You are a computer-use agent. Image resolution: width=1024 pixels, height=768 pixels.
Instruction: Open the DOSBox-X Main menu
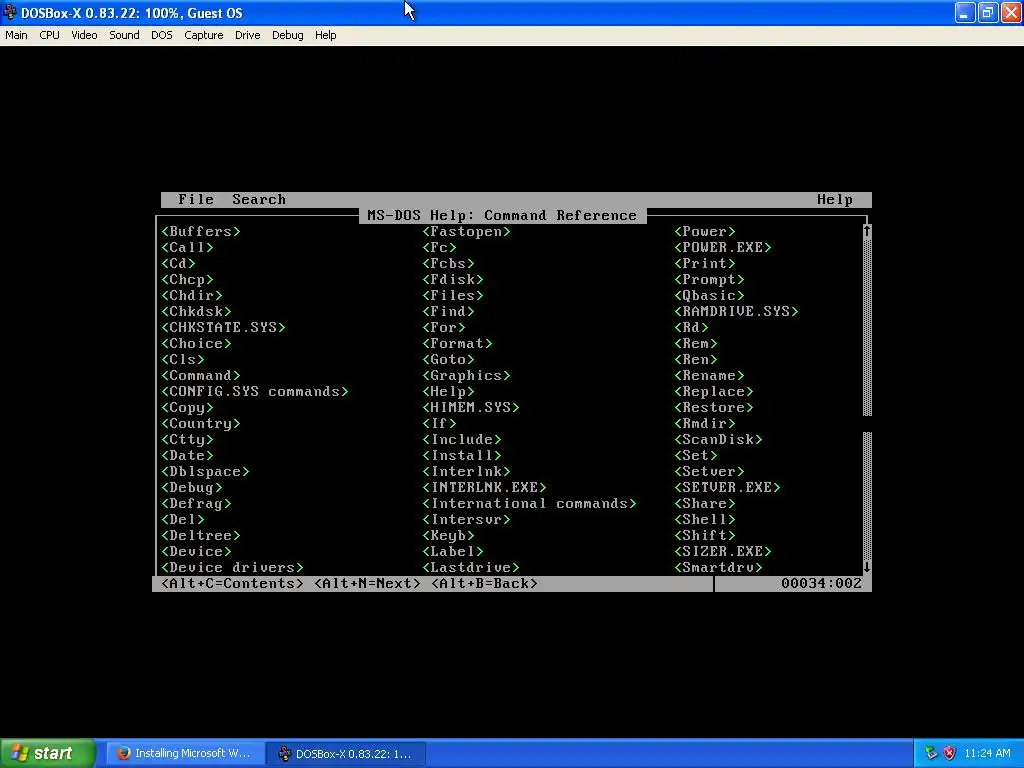coord(16,35)
